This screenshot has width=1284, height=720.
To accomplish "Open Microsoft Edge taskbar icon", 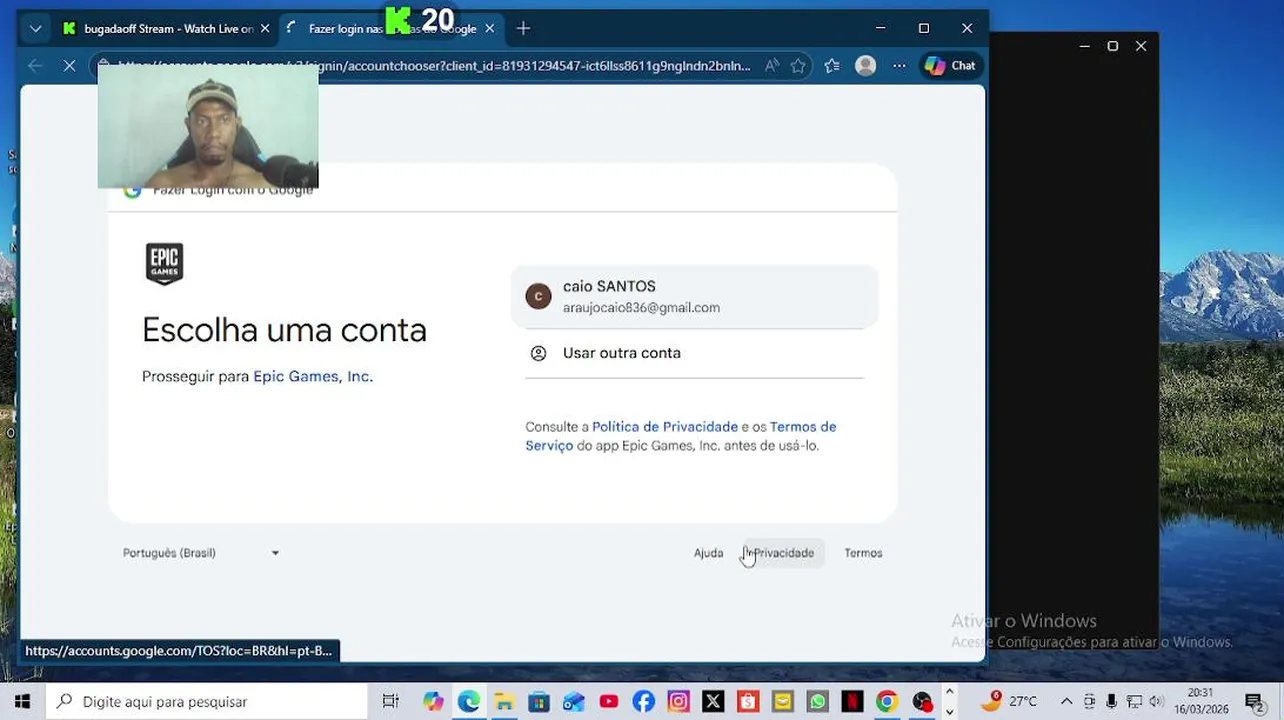I will (x=468, y=702).
